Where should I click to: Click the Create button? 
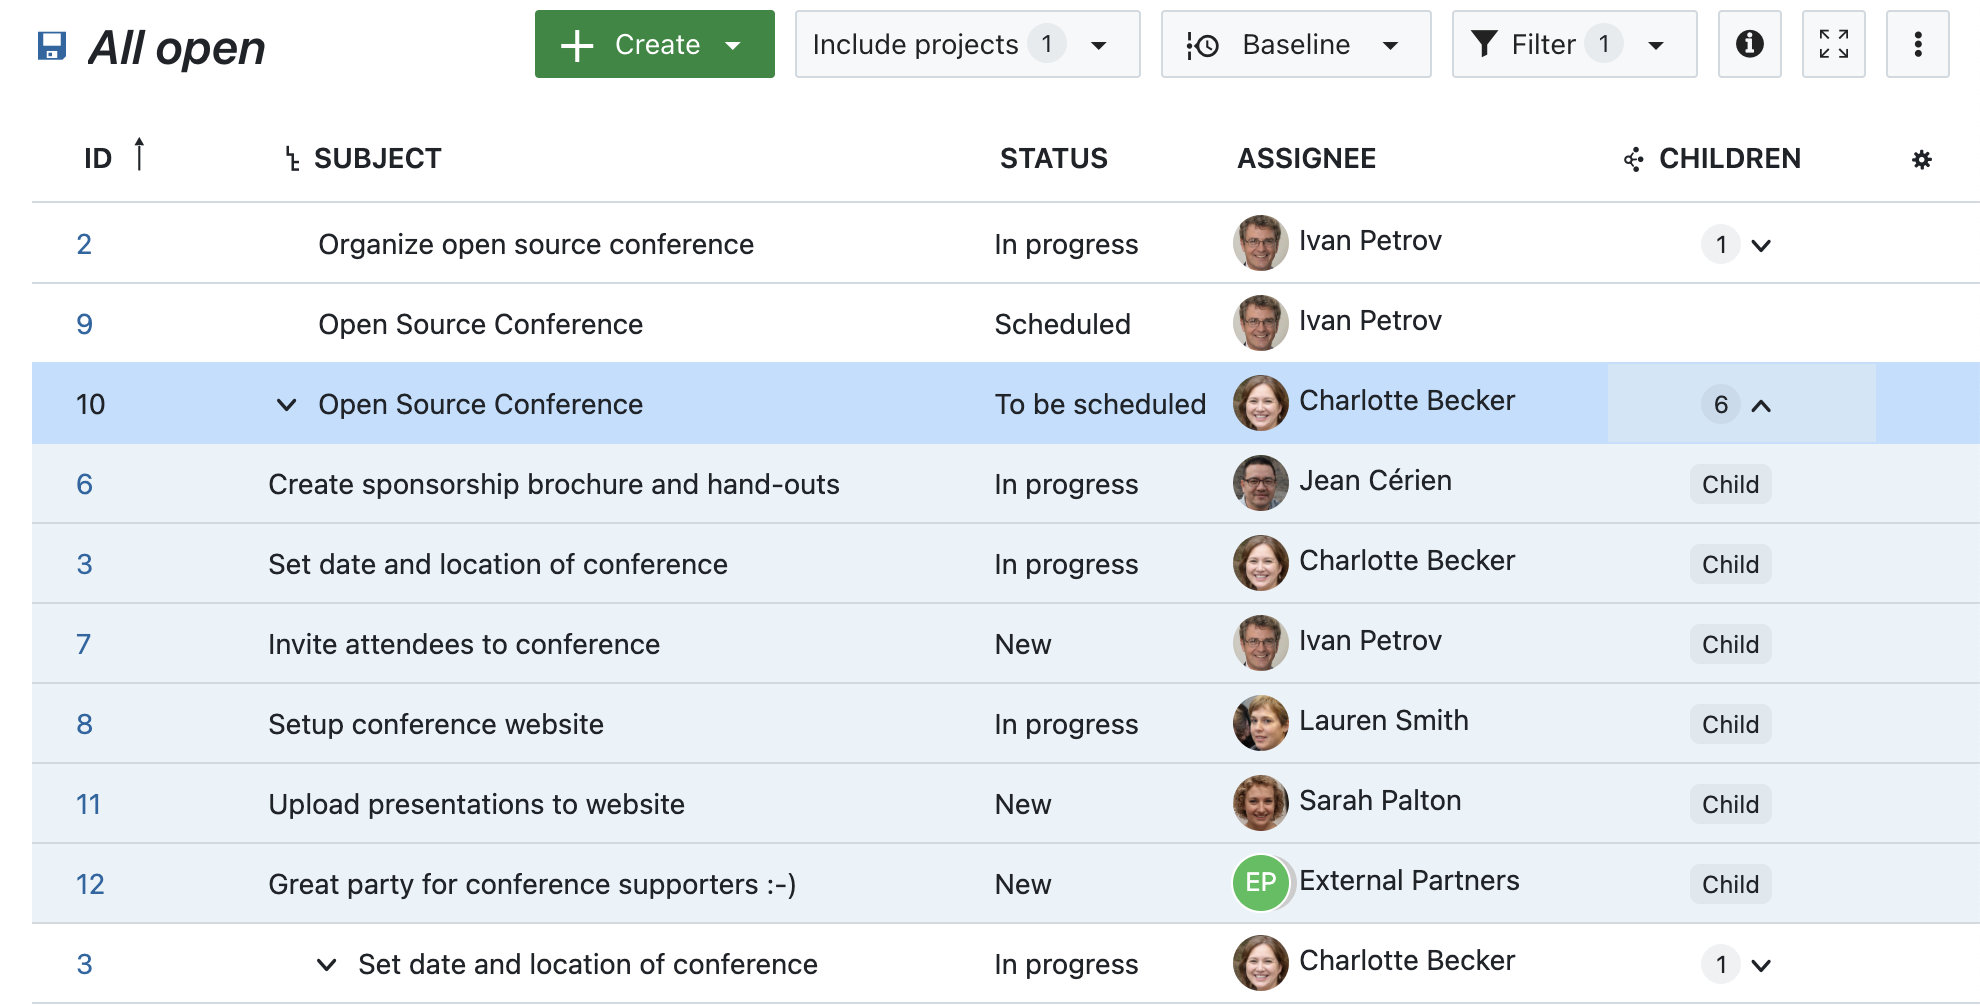tap(654, 44)
